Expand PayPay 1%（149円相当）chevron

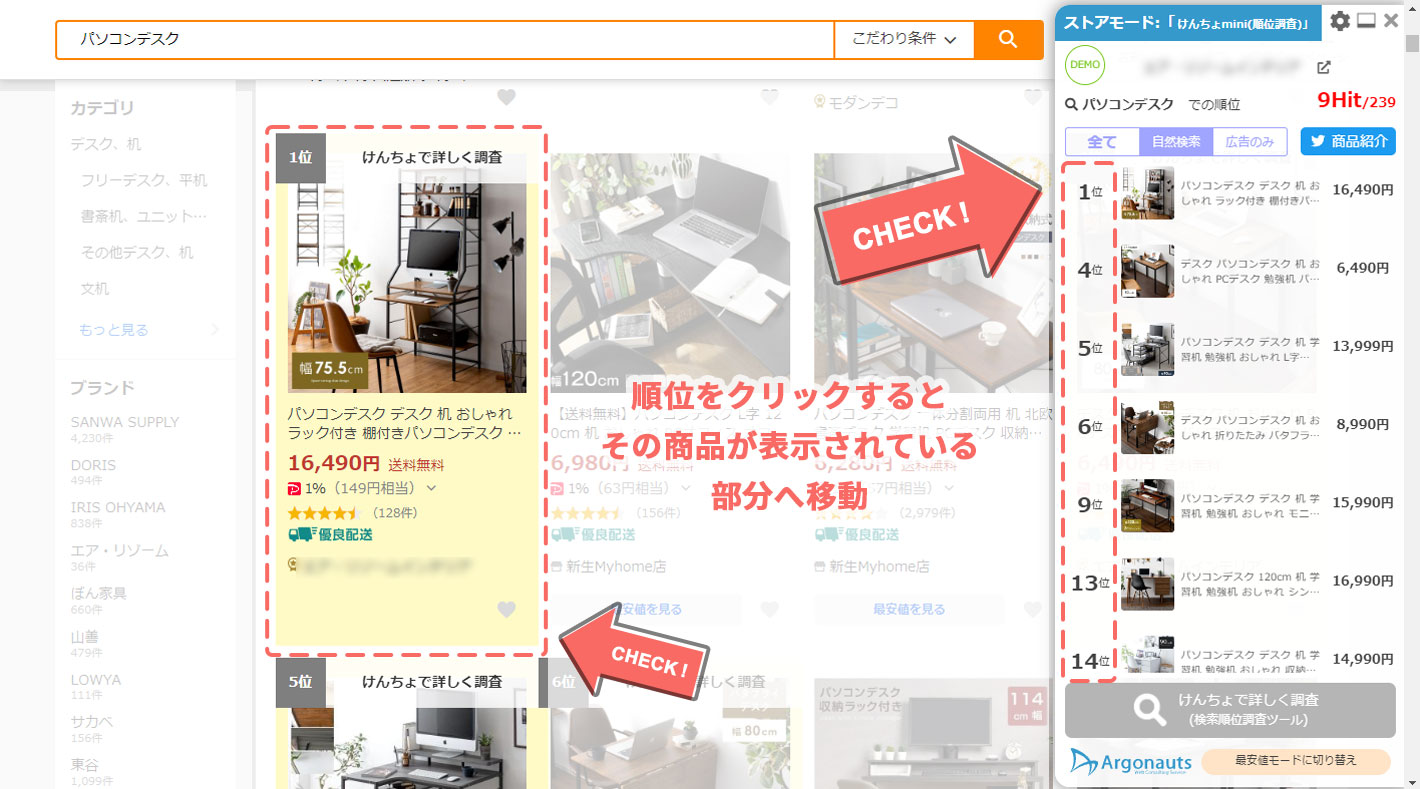point(431,488)
